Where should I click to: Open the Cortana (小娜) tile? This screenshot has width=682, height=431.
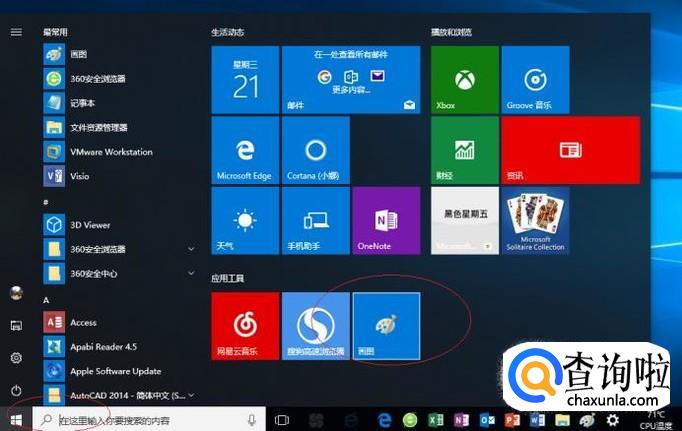point(316,150)
